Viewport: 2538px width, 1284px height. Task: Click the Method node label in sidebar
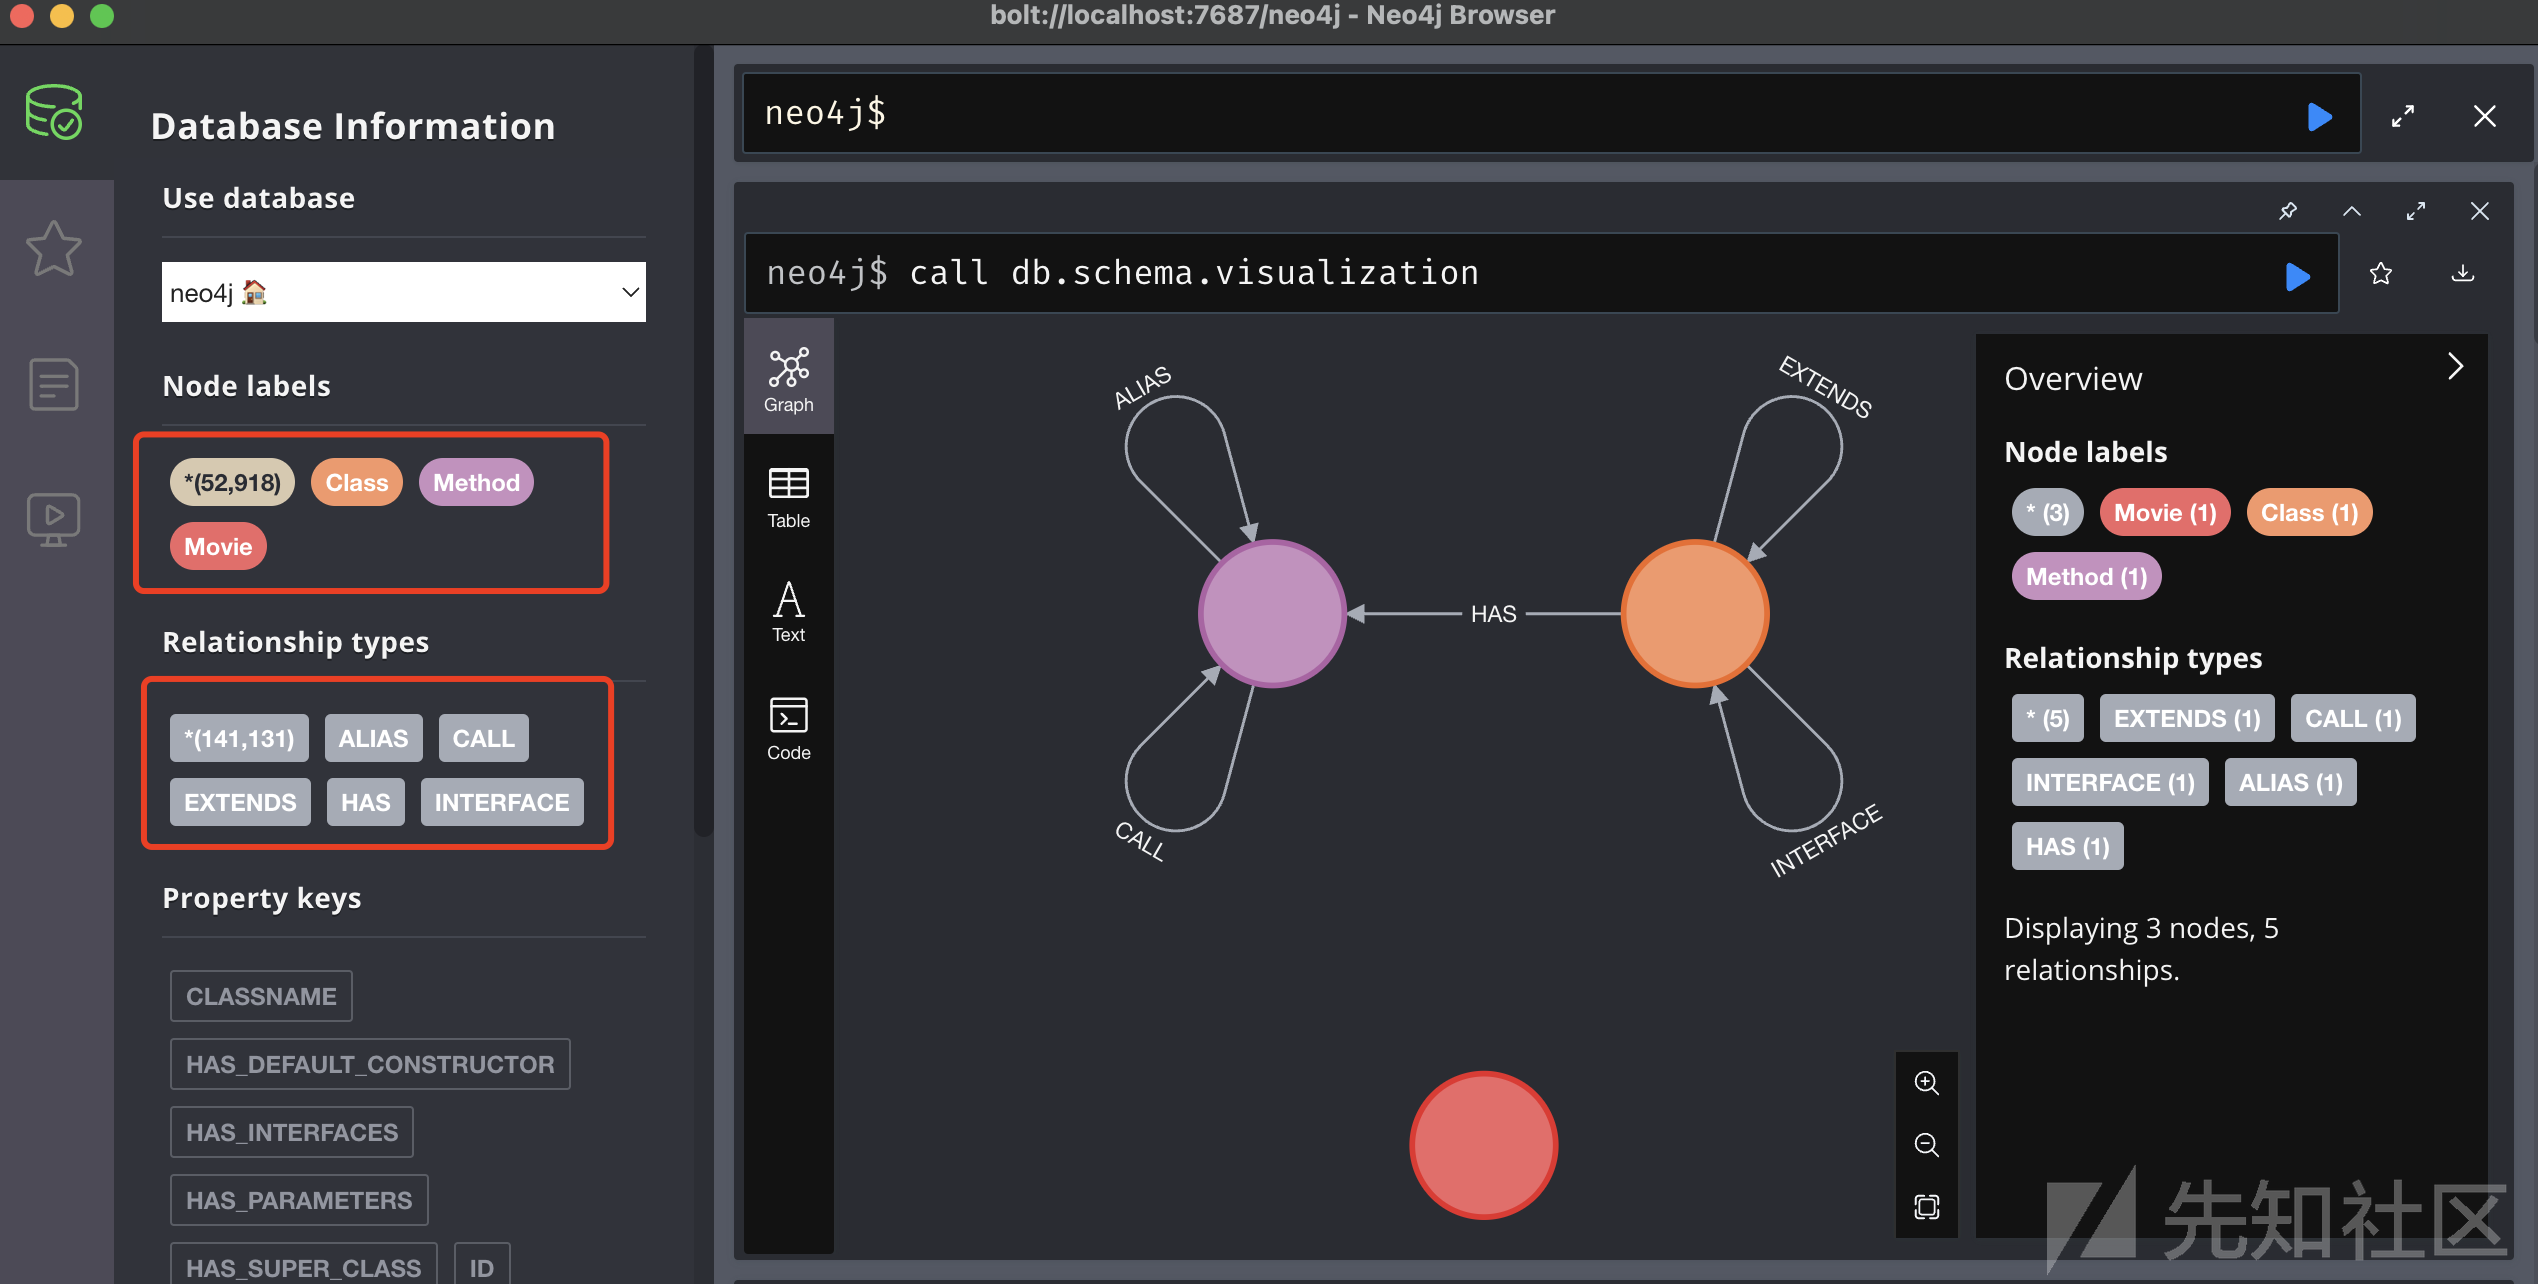(476, 483)
